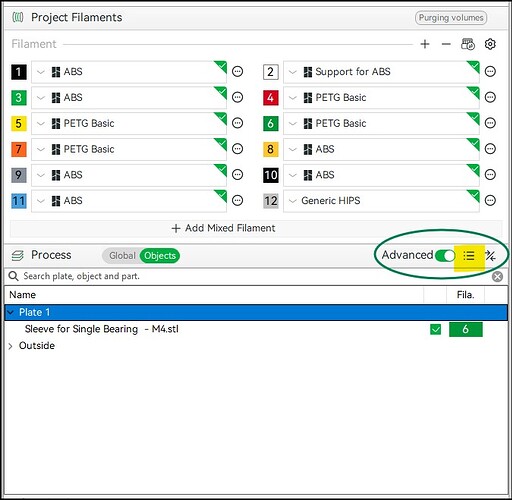Click the add filament plus icon
Image resolution: width=512 pixels, height=500 pixels.
click(425, 44)
